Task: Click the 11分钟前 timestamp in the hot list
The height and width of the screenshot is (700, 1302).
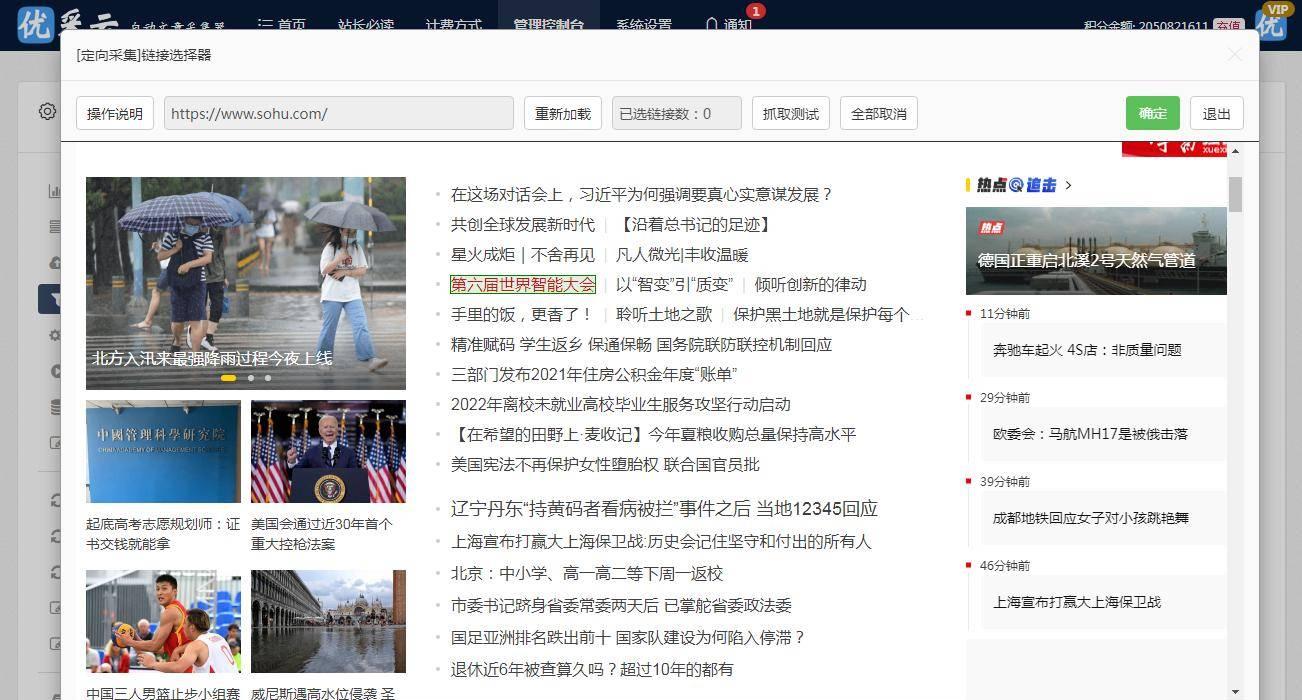Action: [x=1005, y=314]
